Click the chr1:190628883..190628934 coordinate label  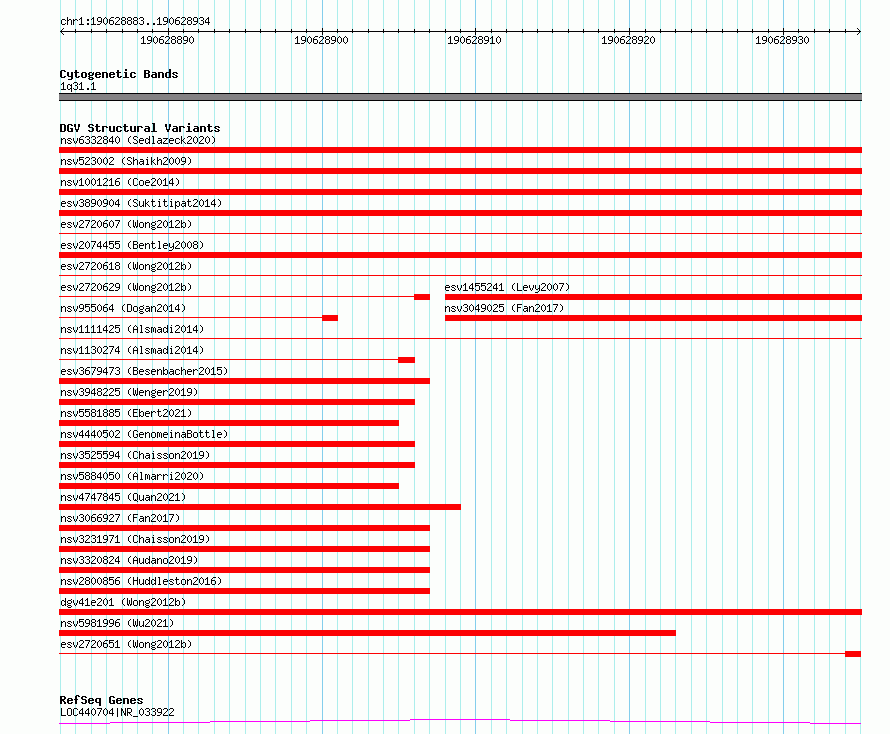click(x=135, y=21)
